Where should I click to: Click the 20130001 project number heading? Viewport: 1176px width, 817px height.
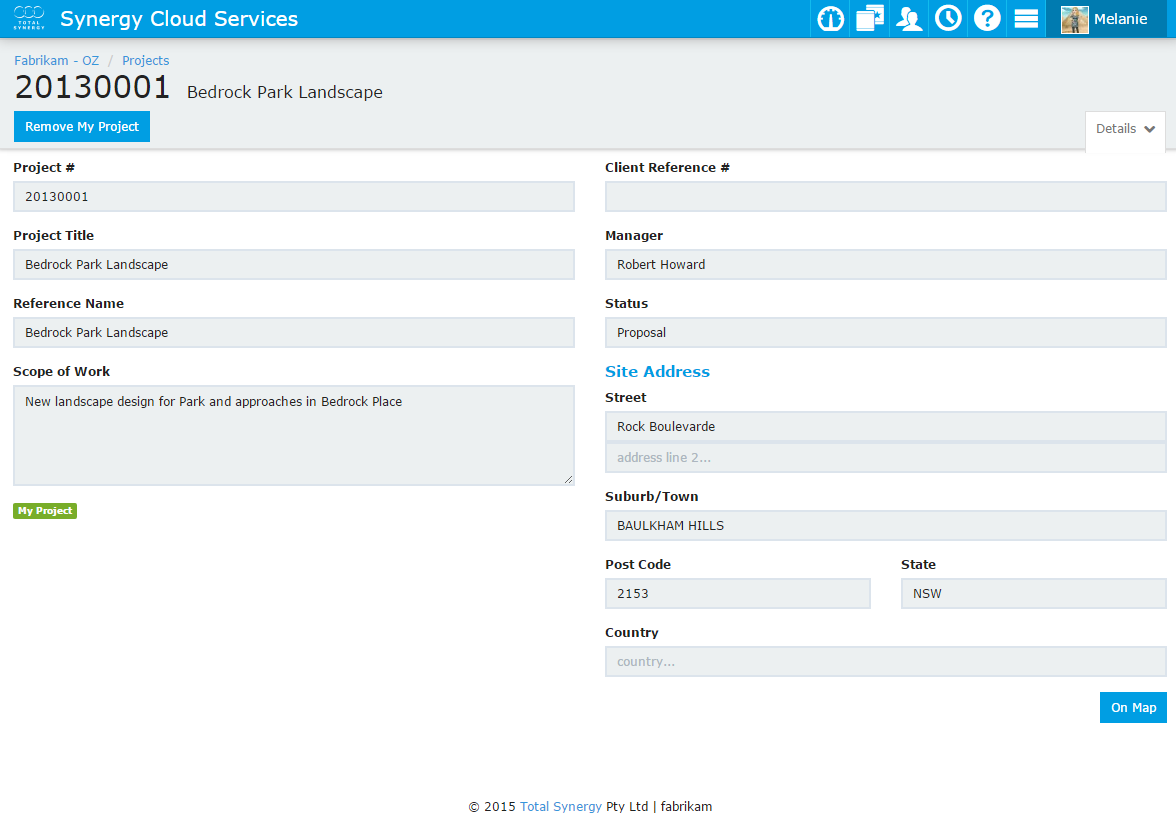tap(92, 87)
